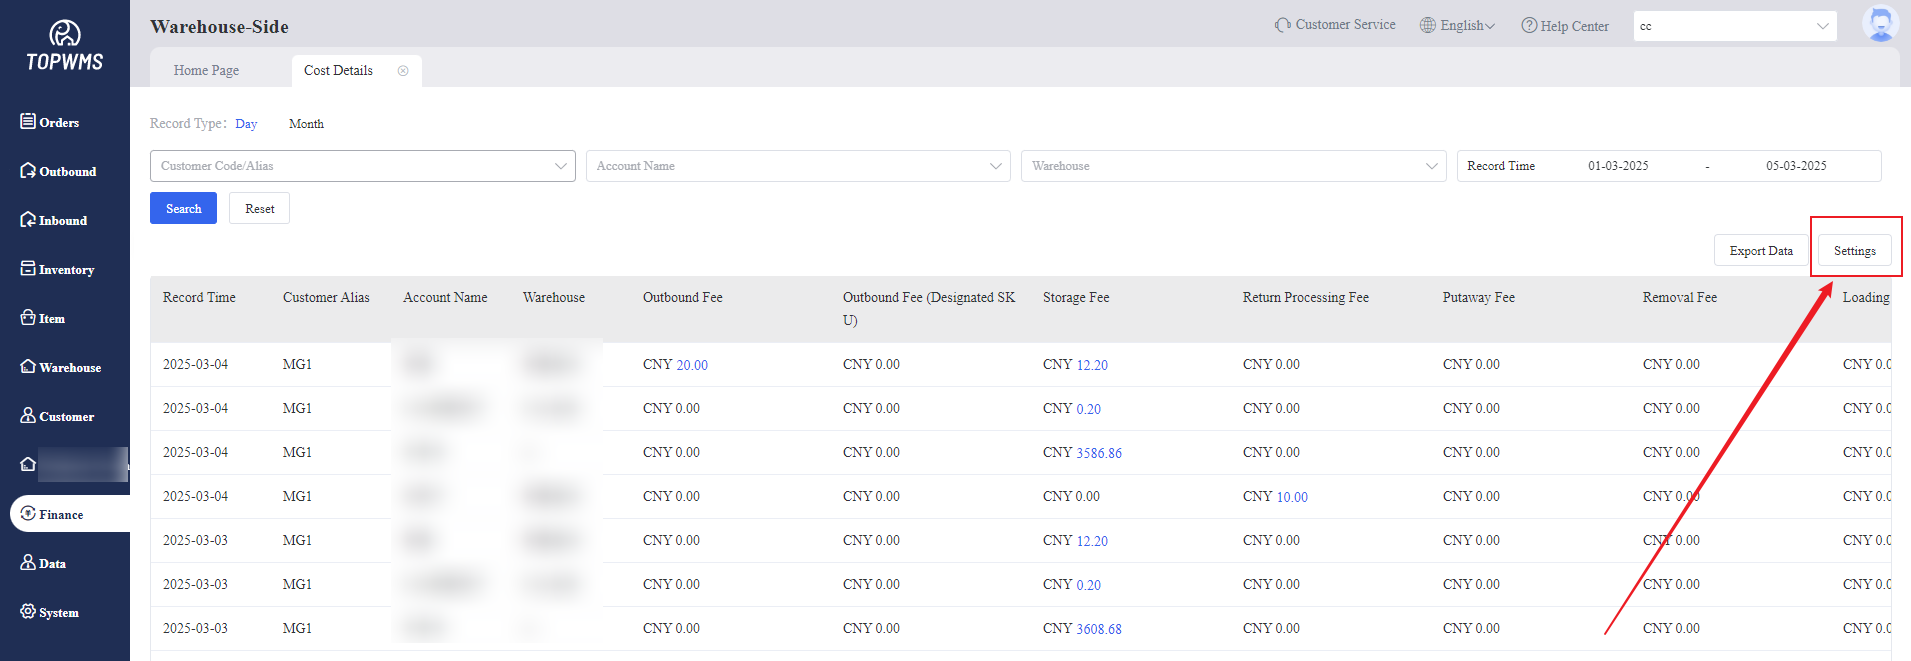Open the Orders sidebar menu
The height and width of the screenshot is (661, 1911).
50,122
